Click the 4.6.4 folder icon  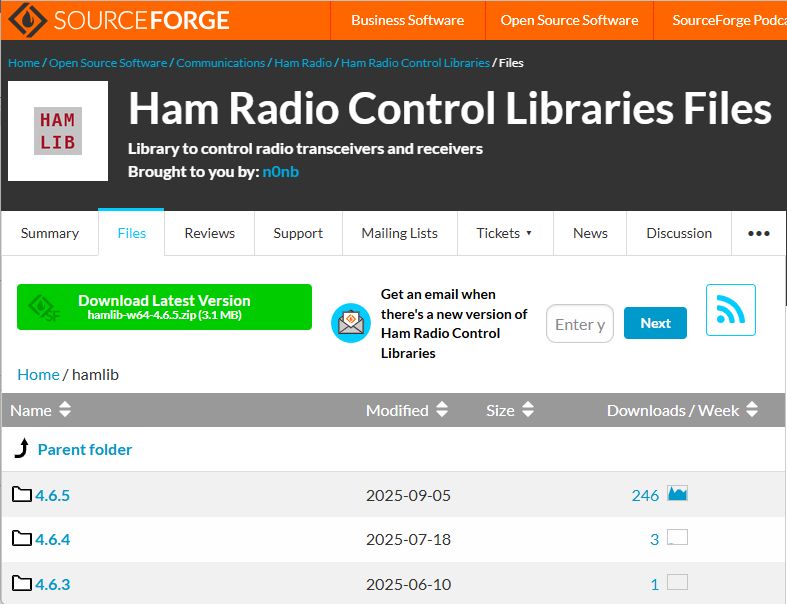[22, 539]
